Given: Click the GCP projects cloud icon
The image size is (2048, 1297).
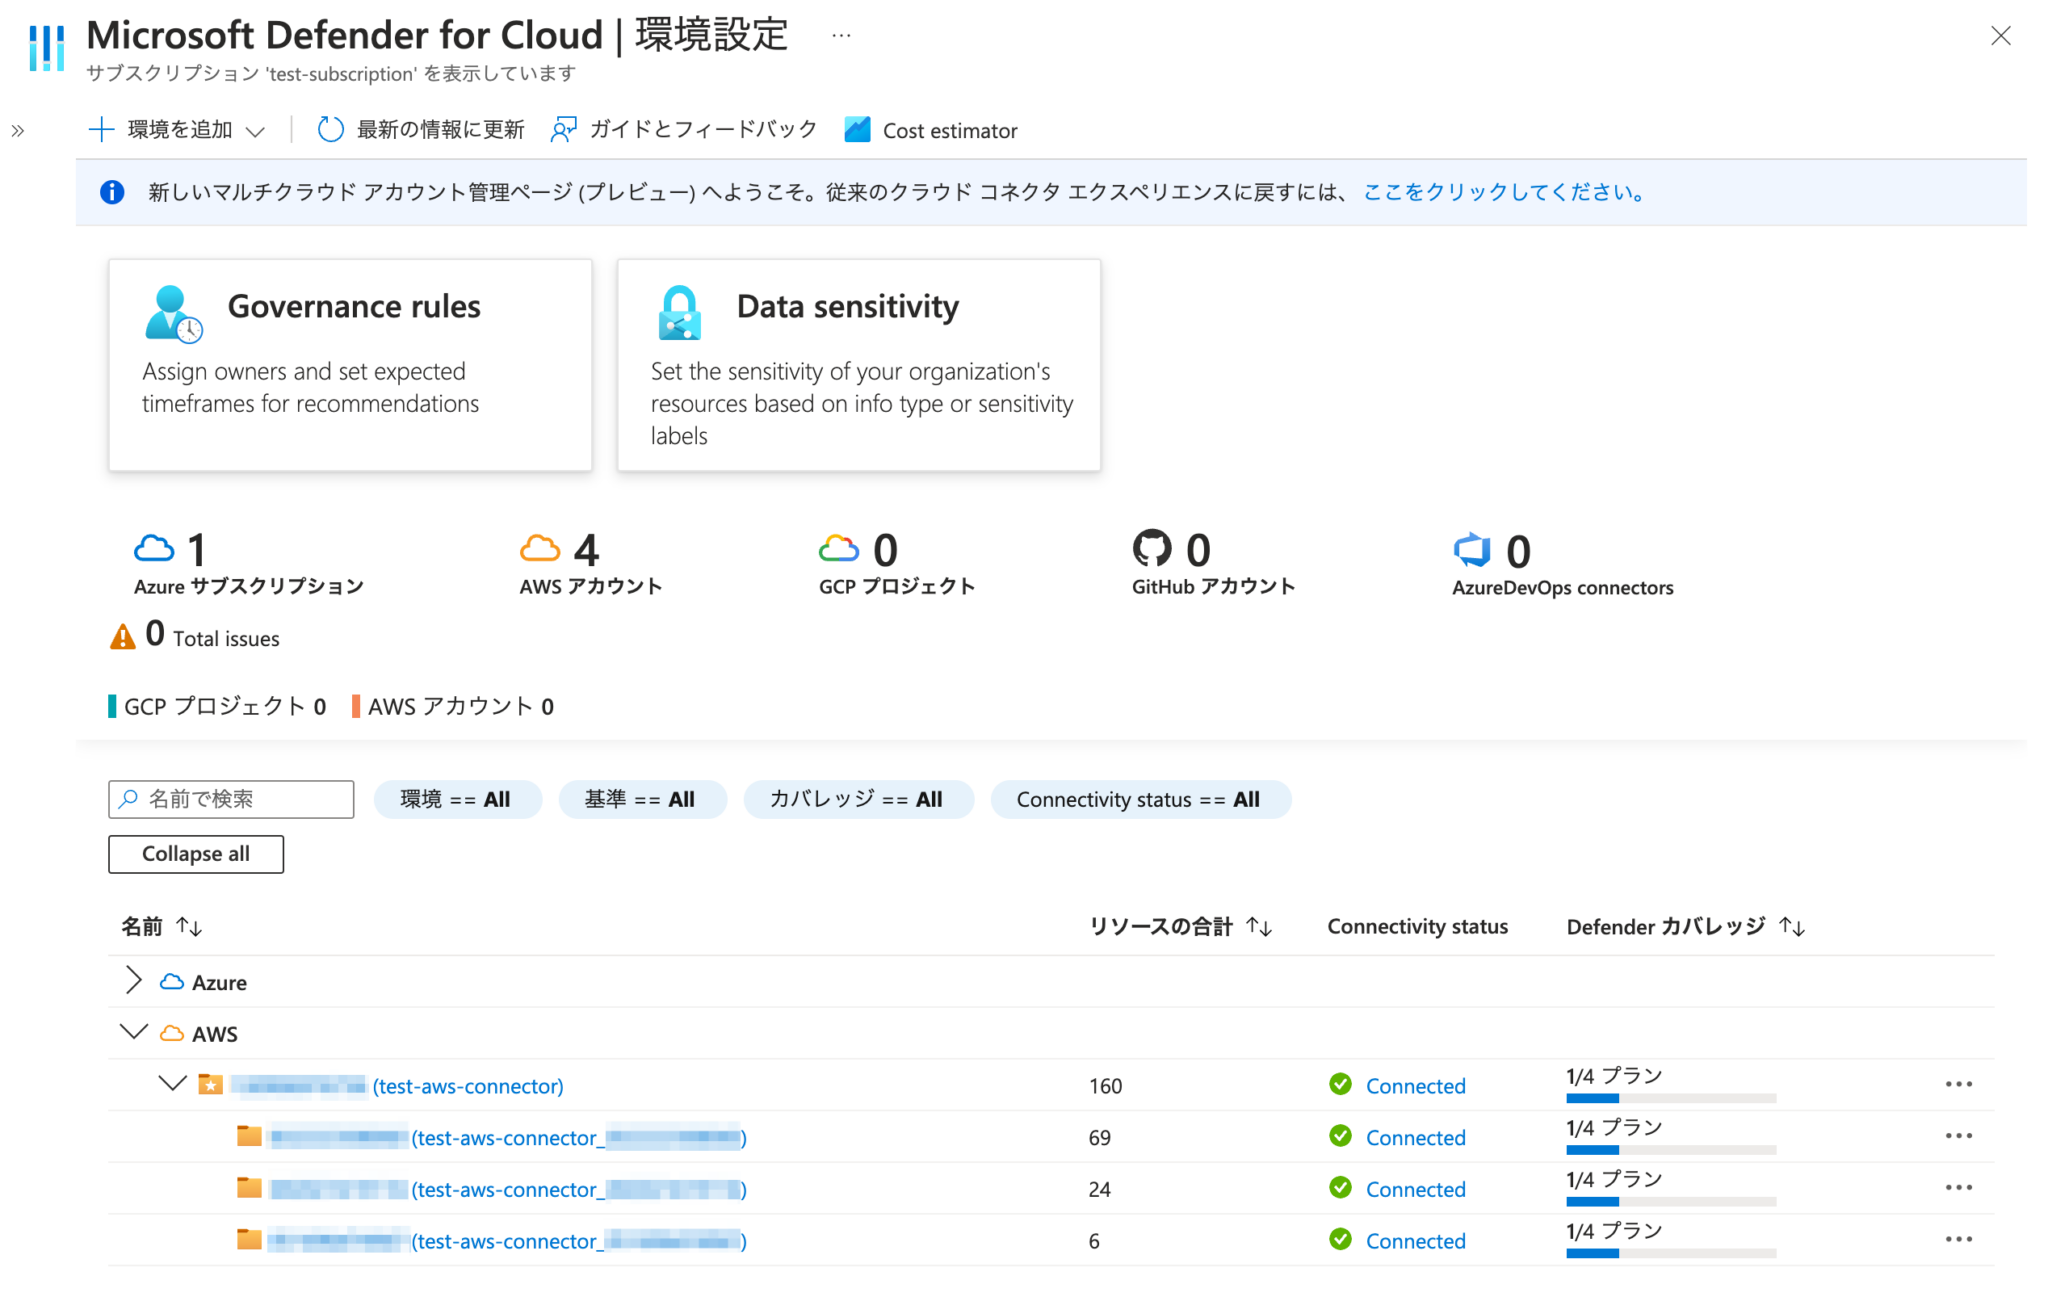Looking at the screenshot, I should click(x=840, y=547).
